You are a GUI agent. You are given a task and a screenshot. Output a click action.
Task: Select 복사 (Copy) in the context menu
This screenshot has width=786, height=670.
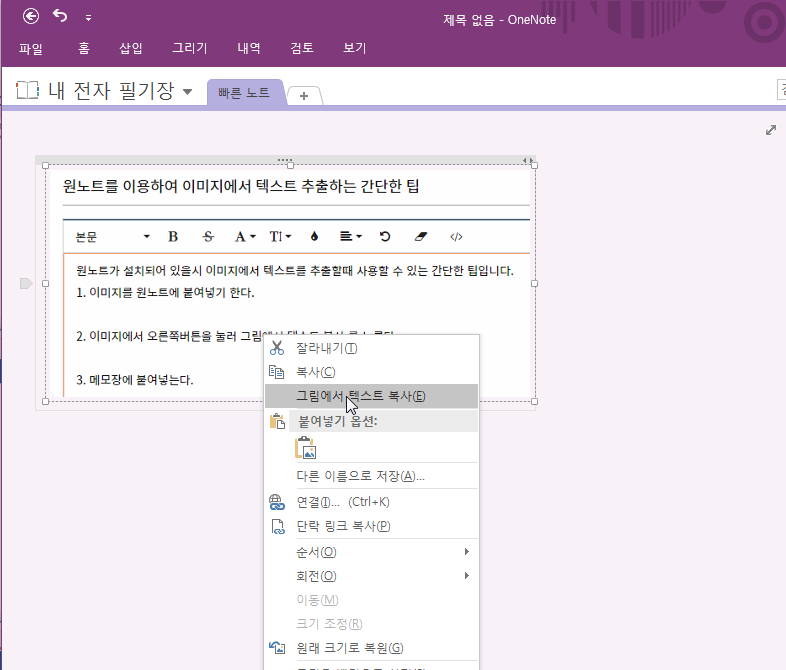[315, 372]
